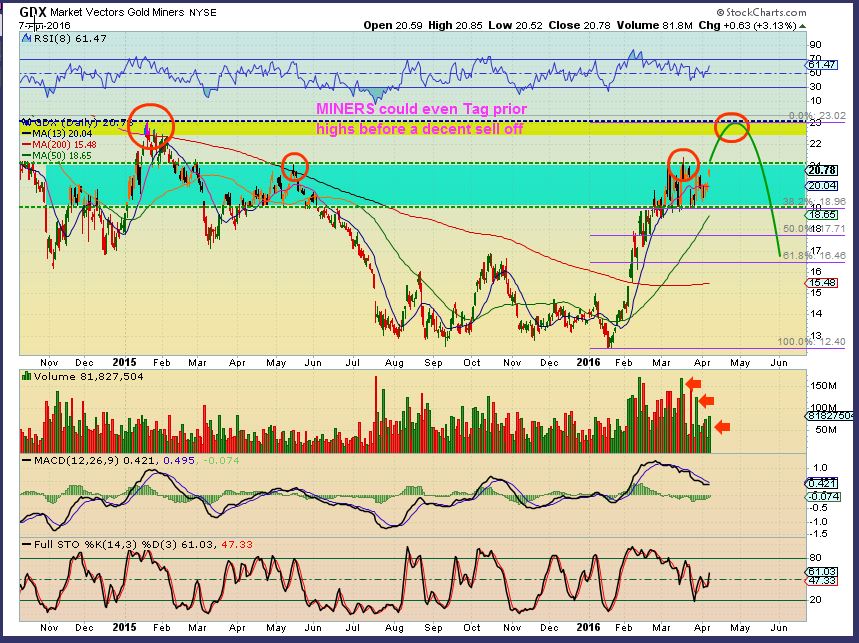Click the Volume 81.8M header value
Screen dimensions: 859x643
point(654,25)
